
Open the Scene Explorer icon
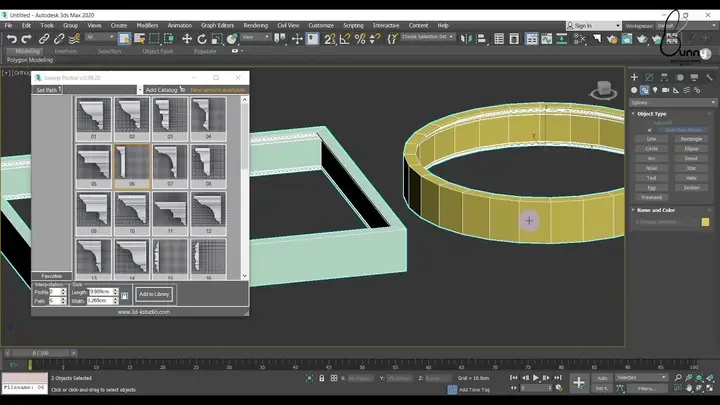(x=499, y=39)
